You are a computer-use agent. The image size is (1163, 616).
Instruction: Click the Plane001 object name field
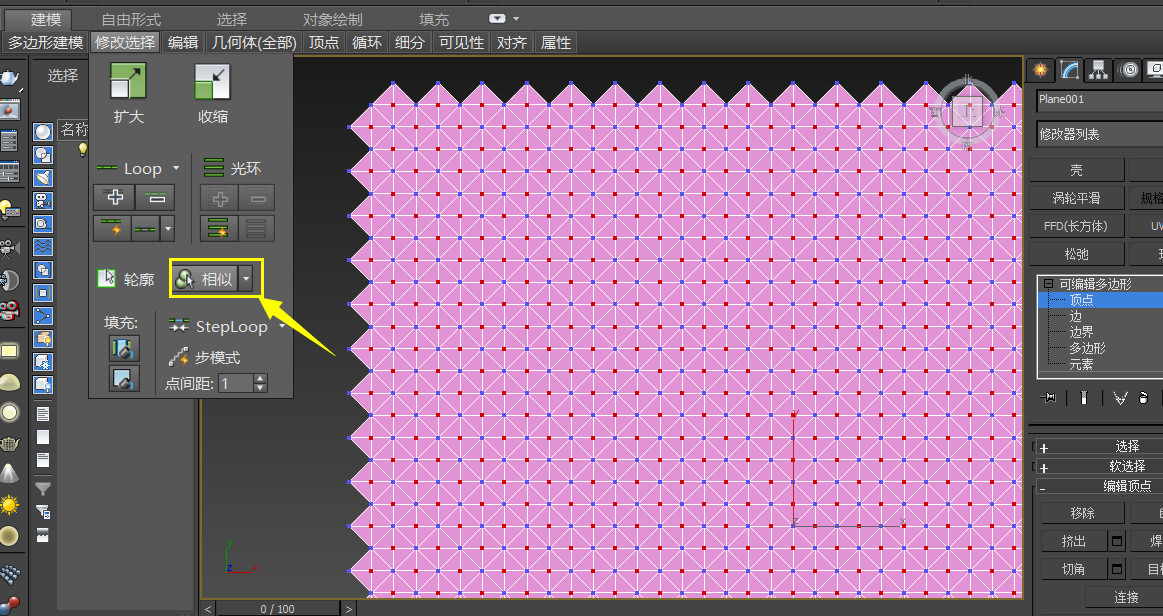1099,99
